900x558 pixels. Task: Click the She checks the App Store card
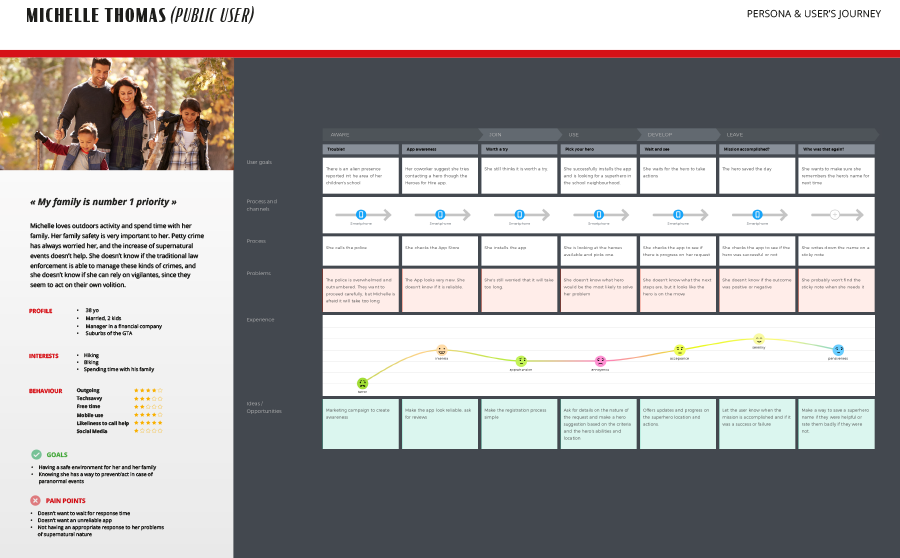(440, 251)
